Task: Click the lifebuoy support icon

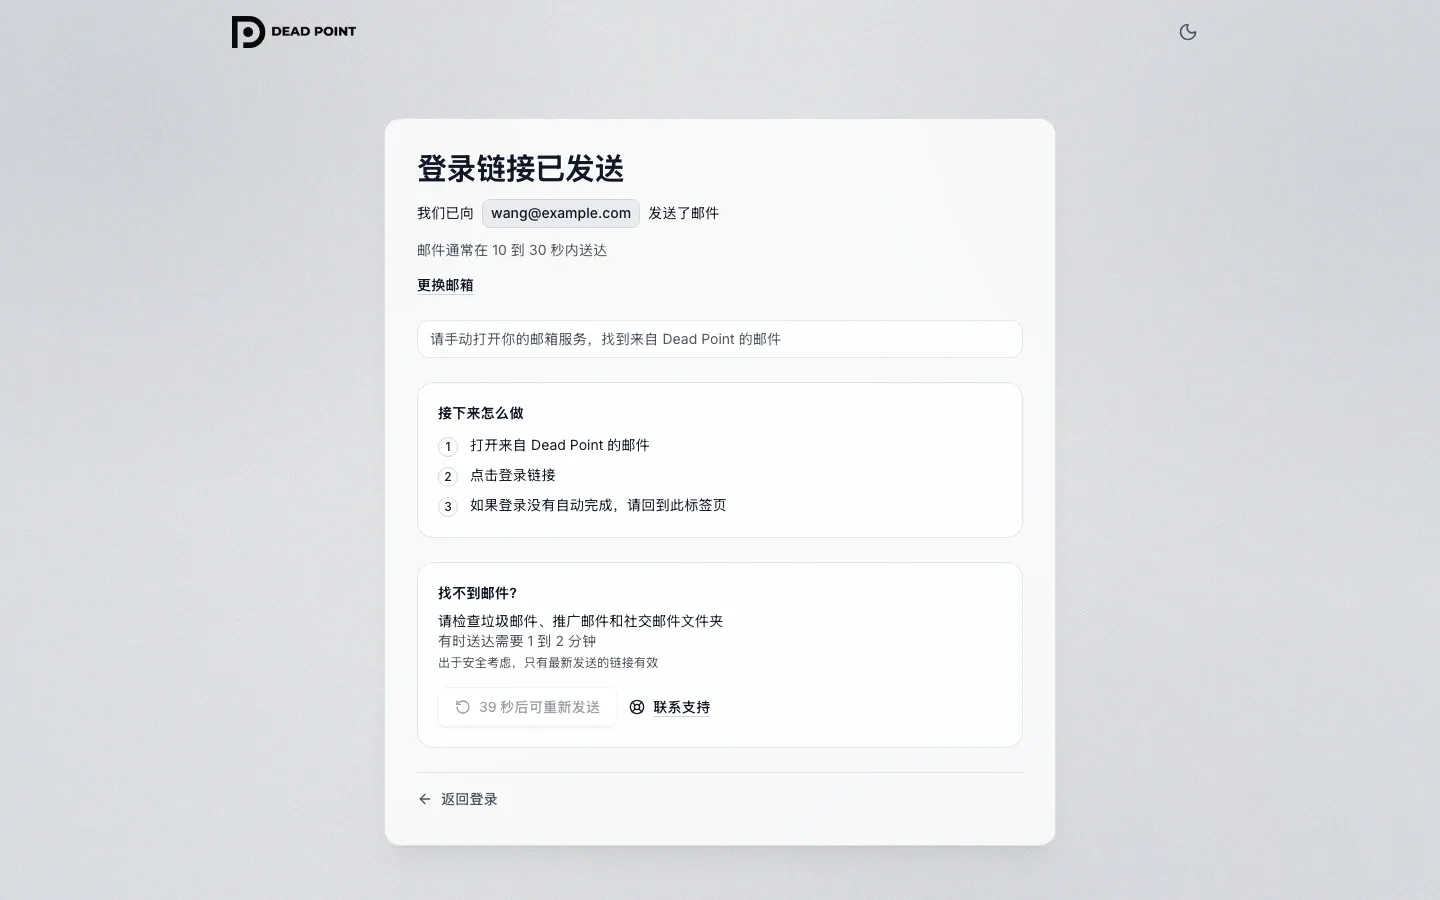Action: tap(637, 707)
